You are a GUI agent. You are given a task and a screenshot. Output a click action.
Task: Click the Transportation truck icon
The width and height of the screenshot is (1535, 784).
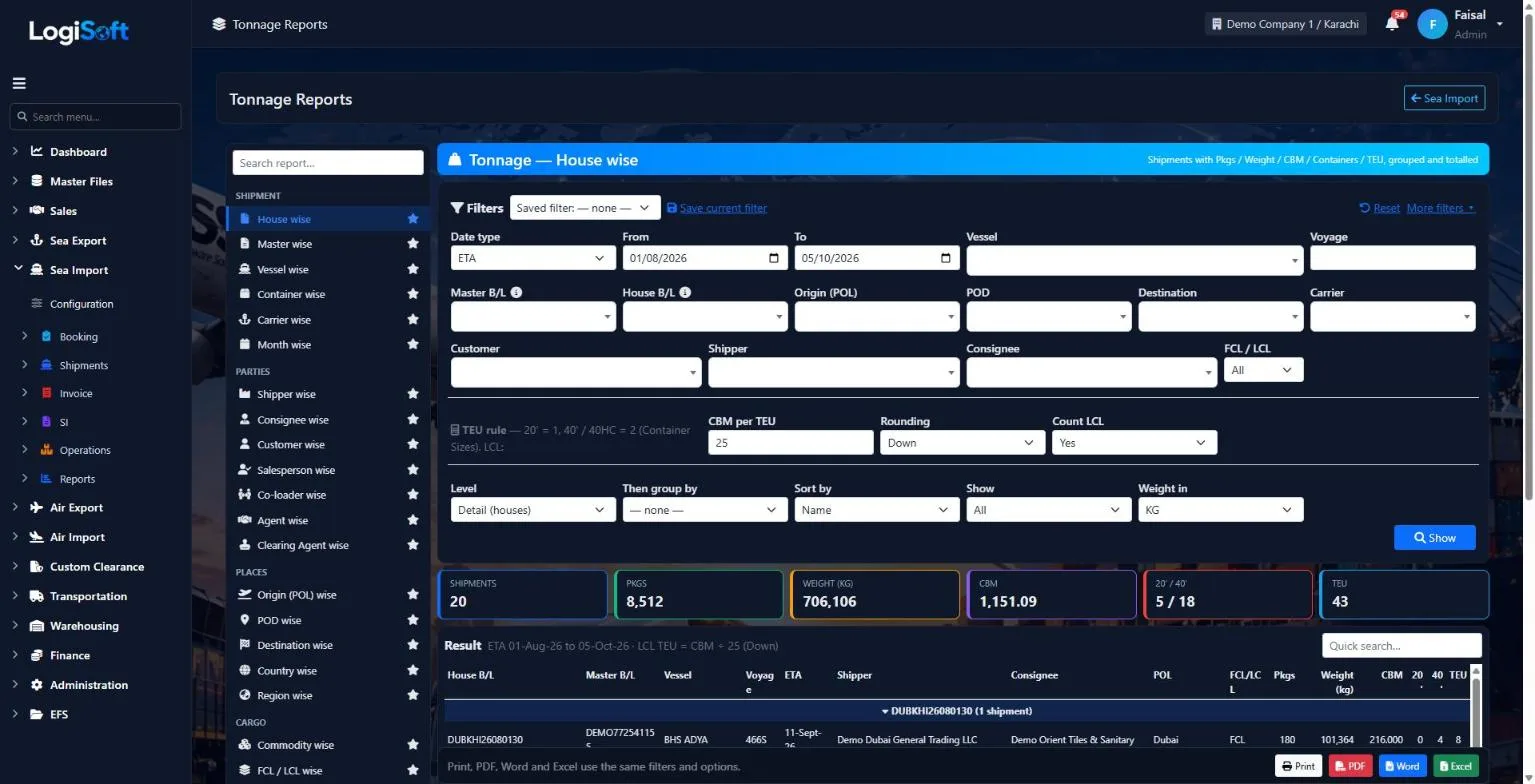[x=37, y=596]
